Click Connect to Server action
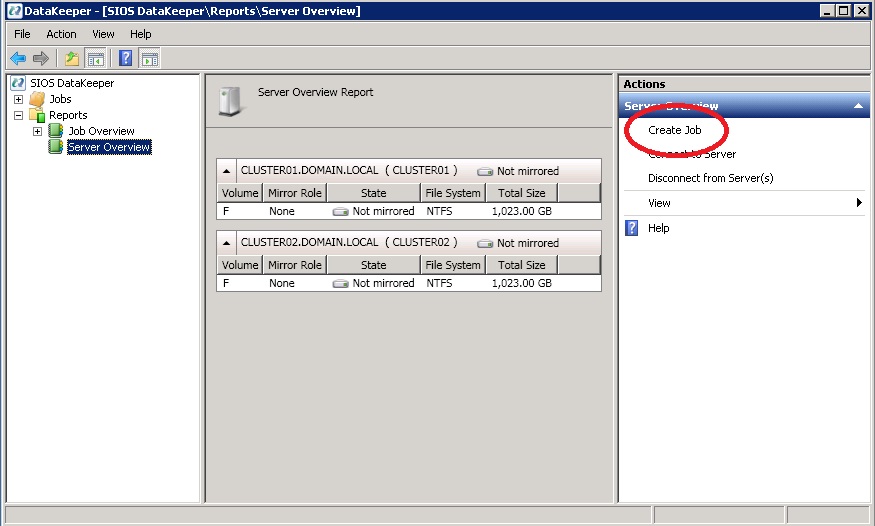The width and height of the screenshot is (875, 526). (692, 154)
